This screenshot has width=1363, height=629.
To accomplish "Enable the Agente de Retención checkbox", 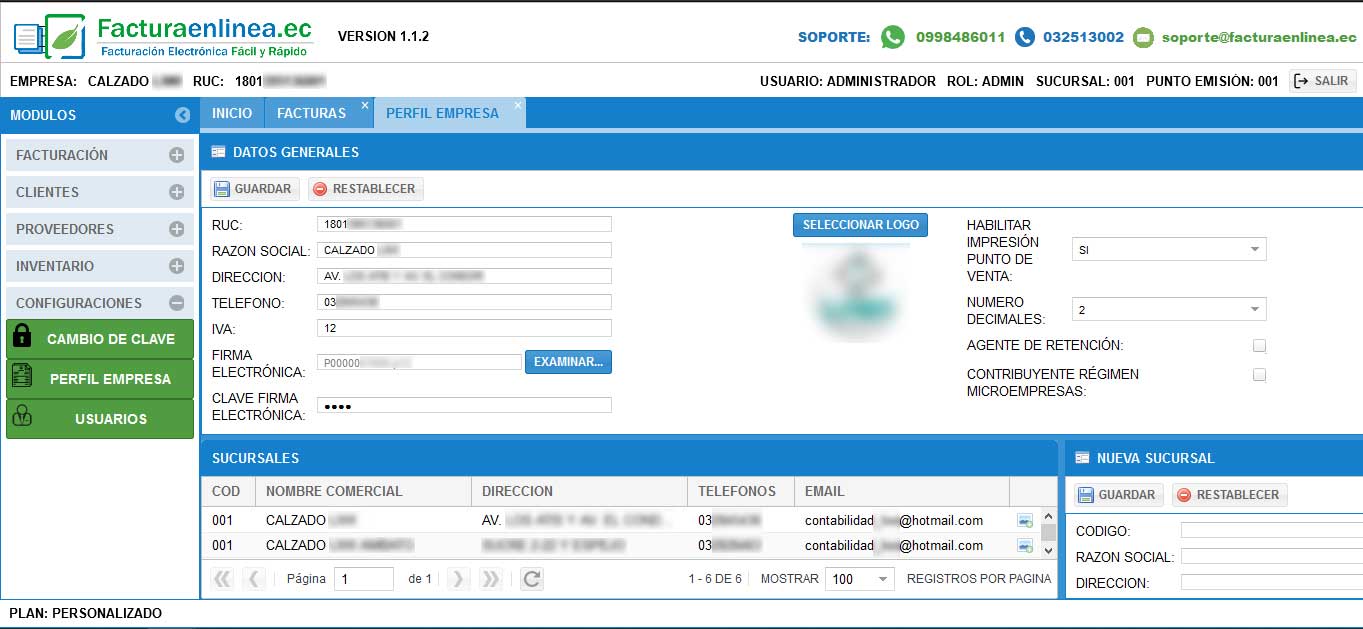I will [1259, 344].
